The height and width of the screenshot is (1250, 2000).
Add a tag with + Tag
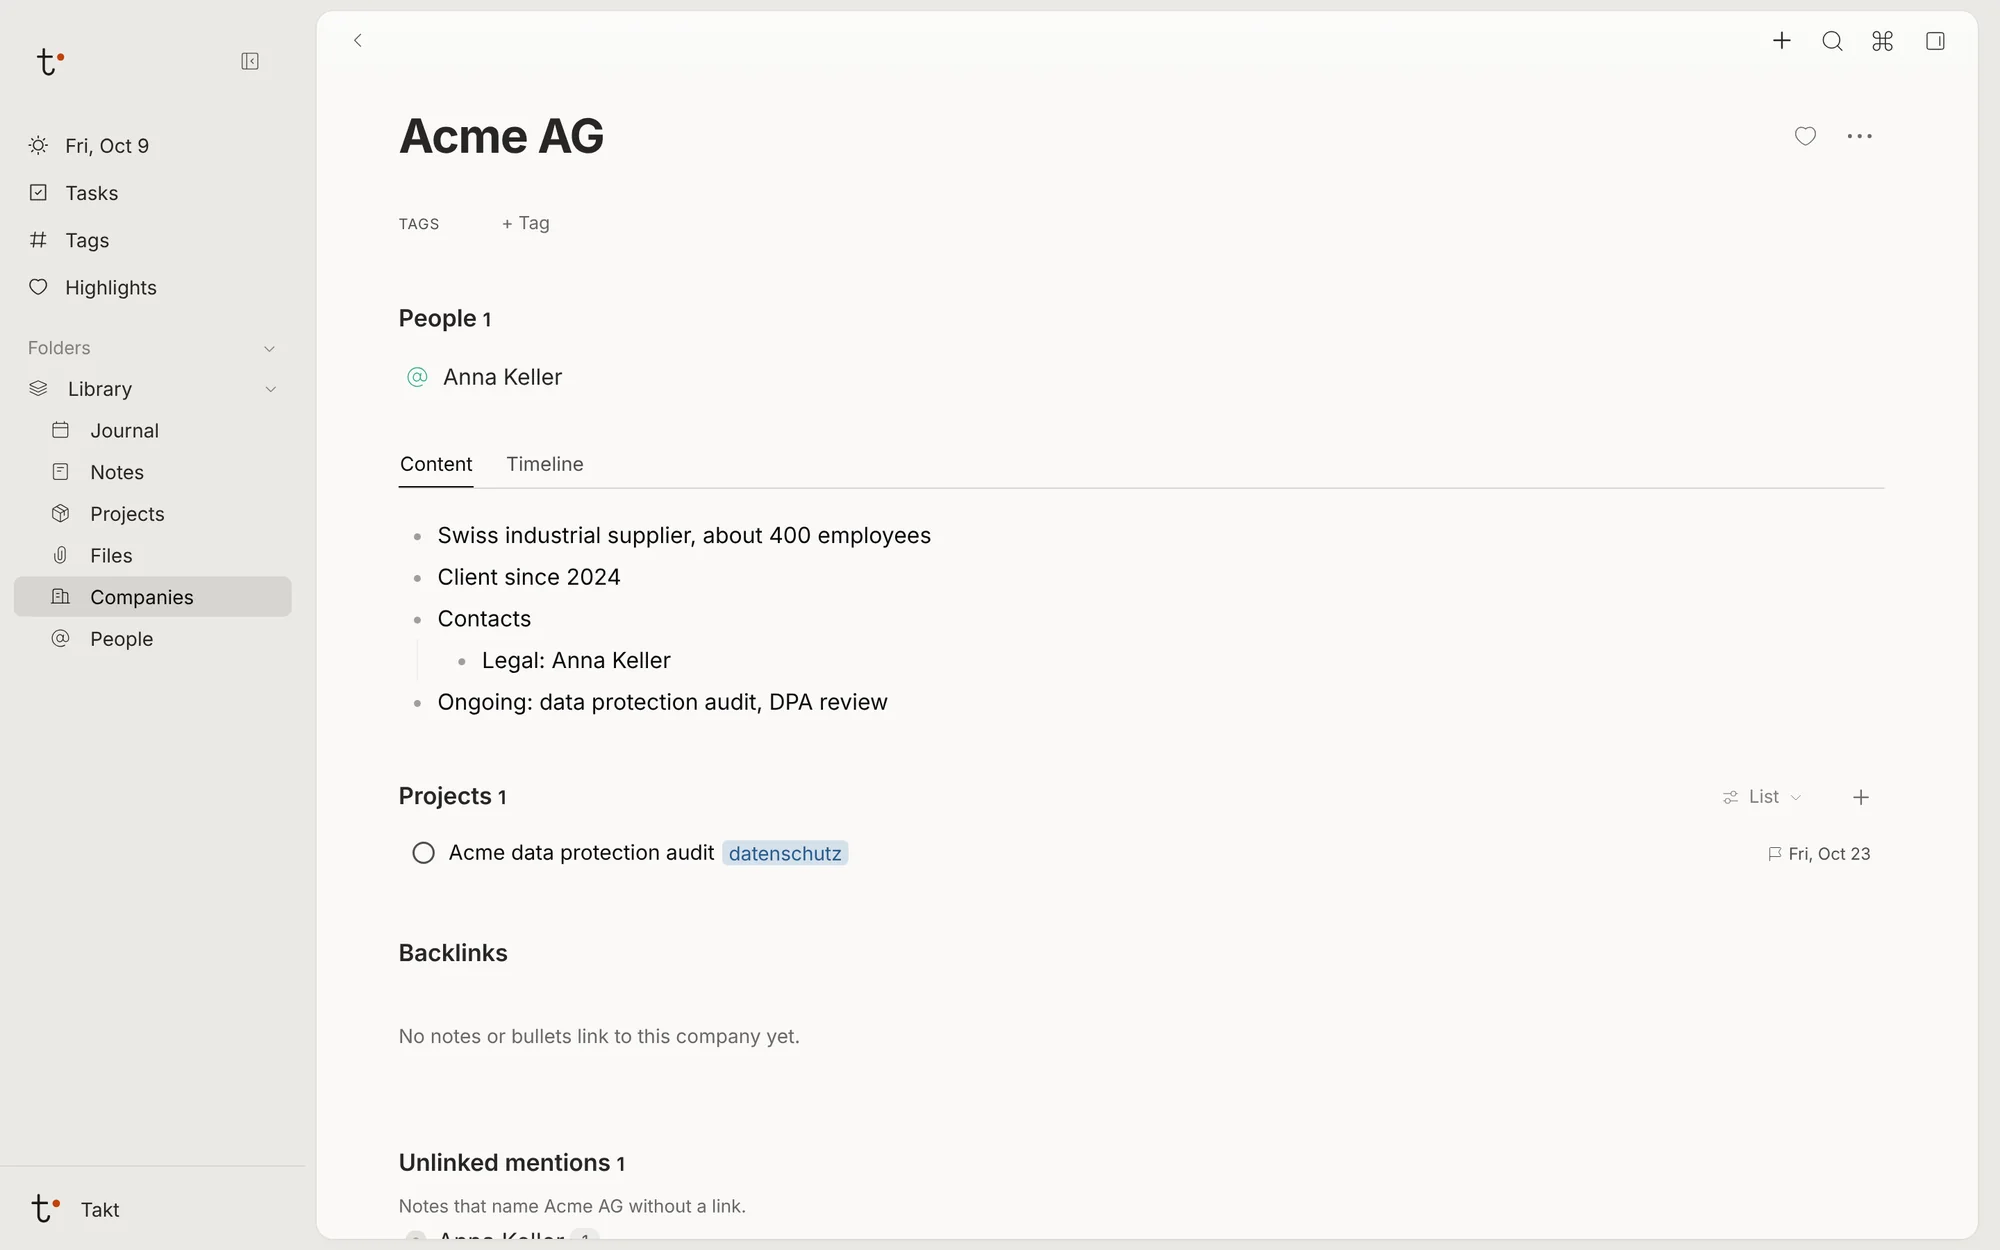[526, 223]
